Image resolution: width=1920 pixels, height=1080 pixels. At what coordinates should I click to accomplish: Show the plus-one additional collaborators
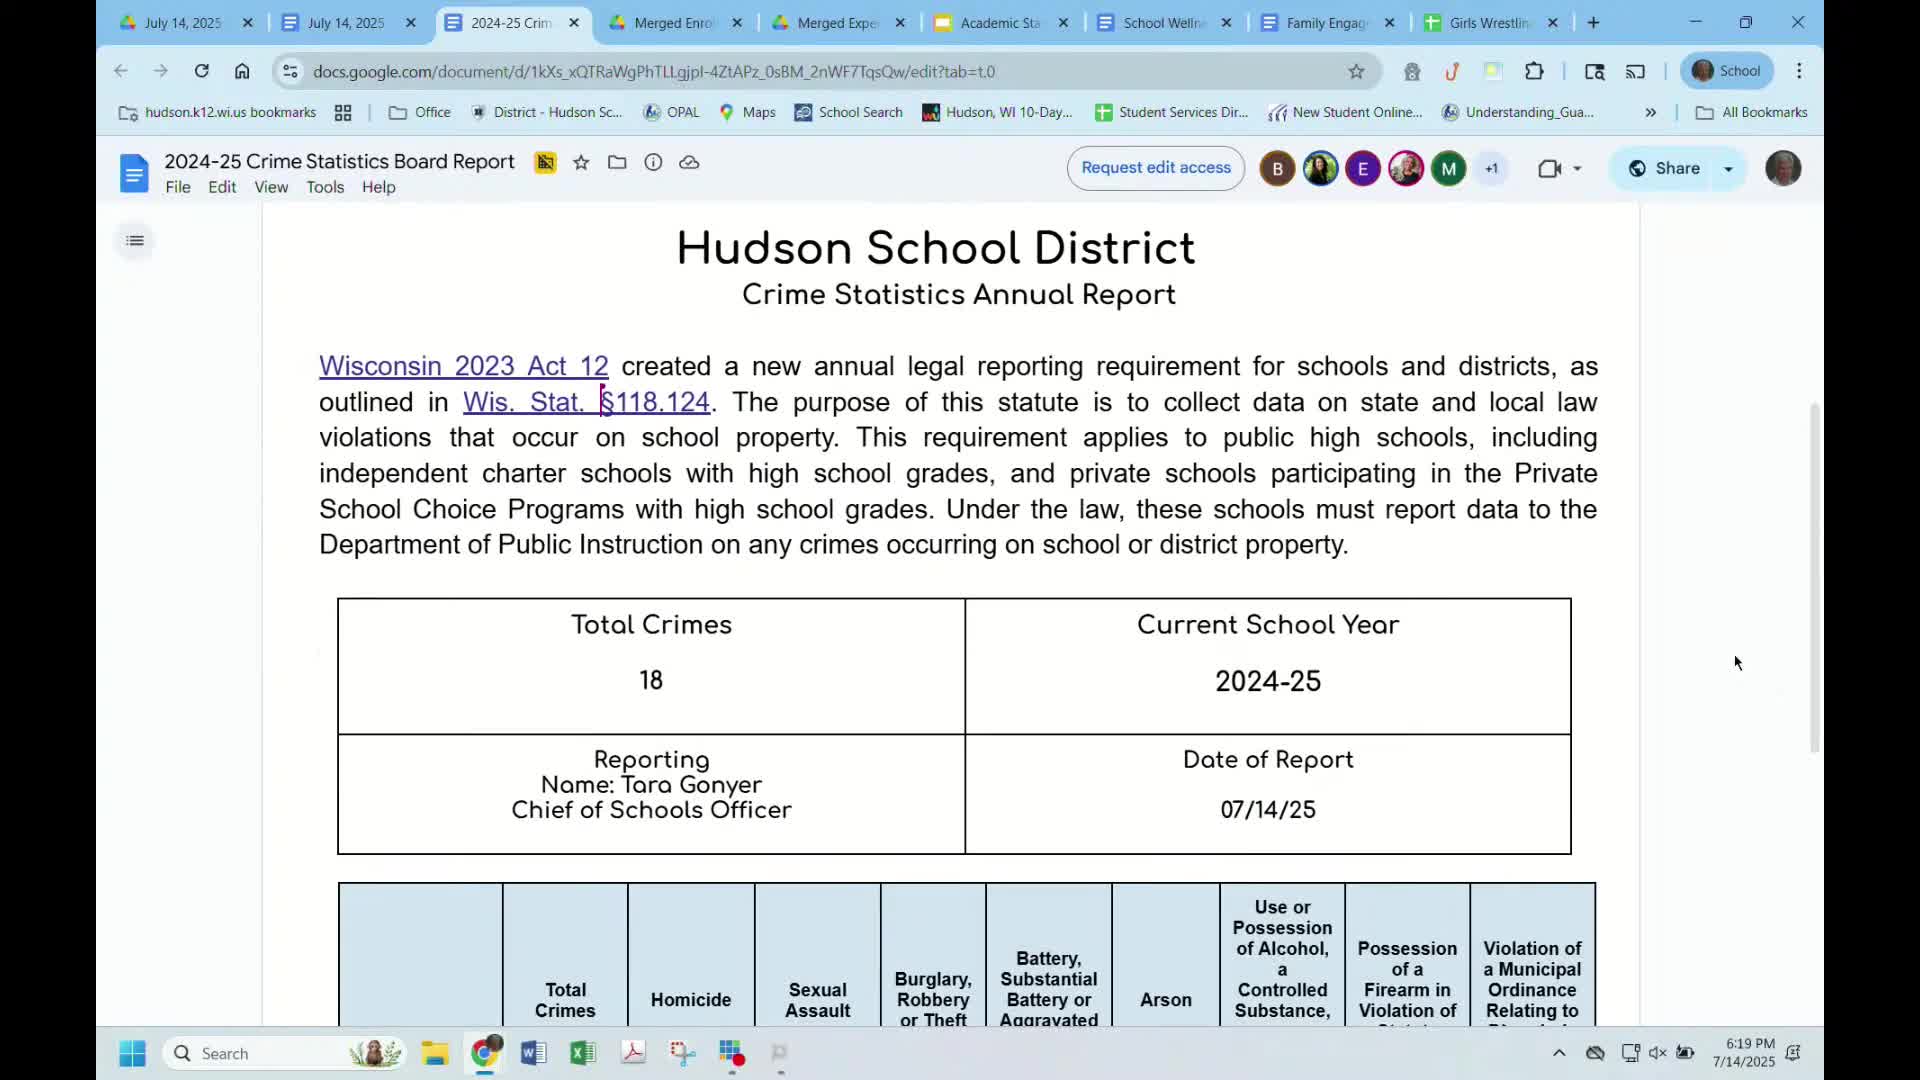point(1491,169)
